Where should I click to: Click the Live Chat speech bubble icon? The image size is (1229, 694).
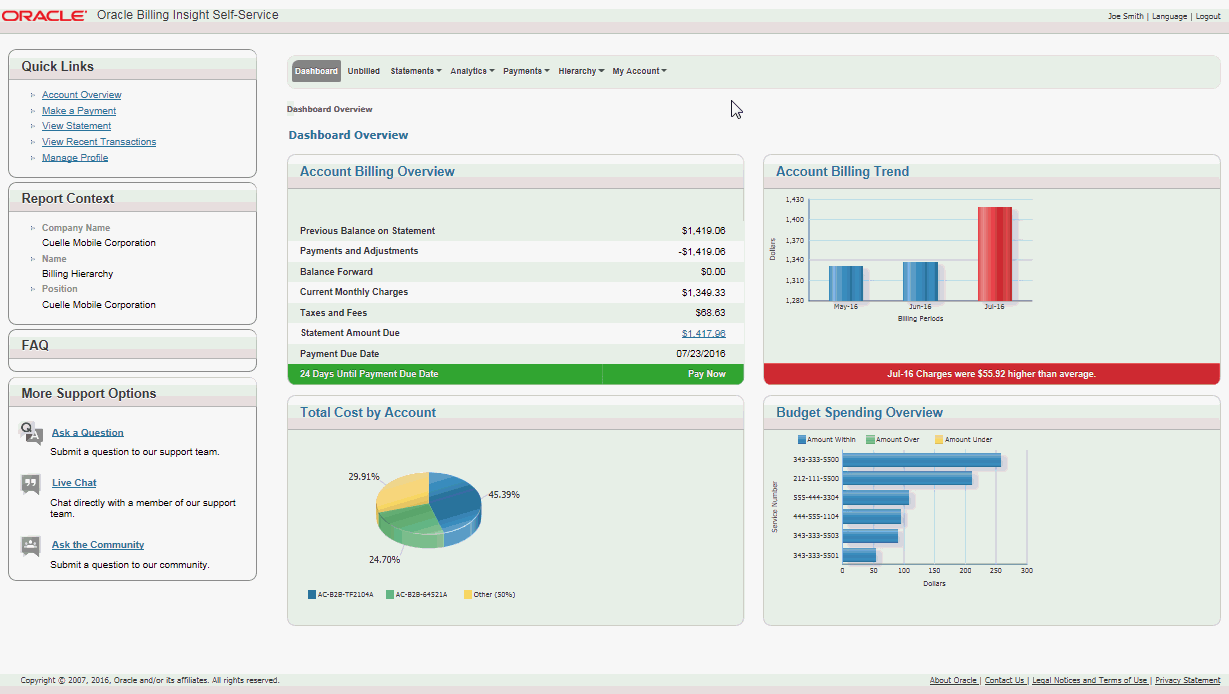coord(31,484)
